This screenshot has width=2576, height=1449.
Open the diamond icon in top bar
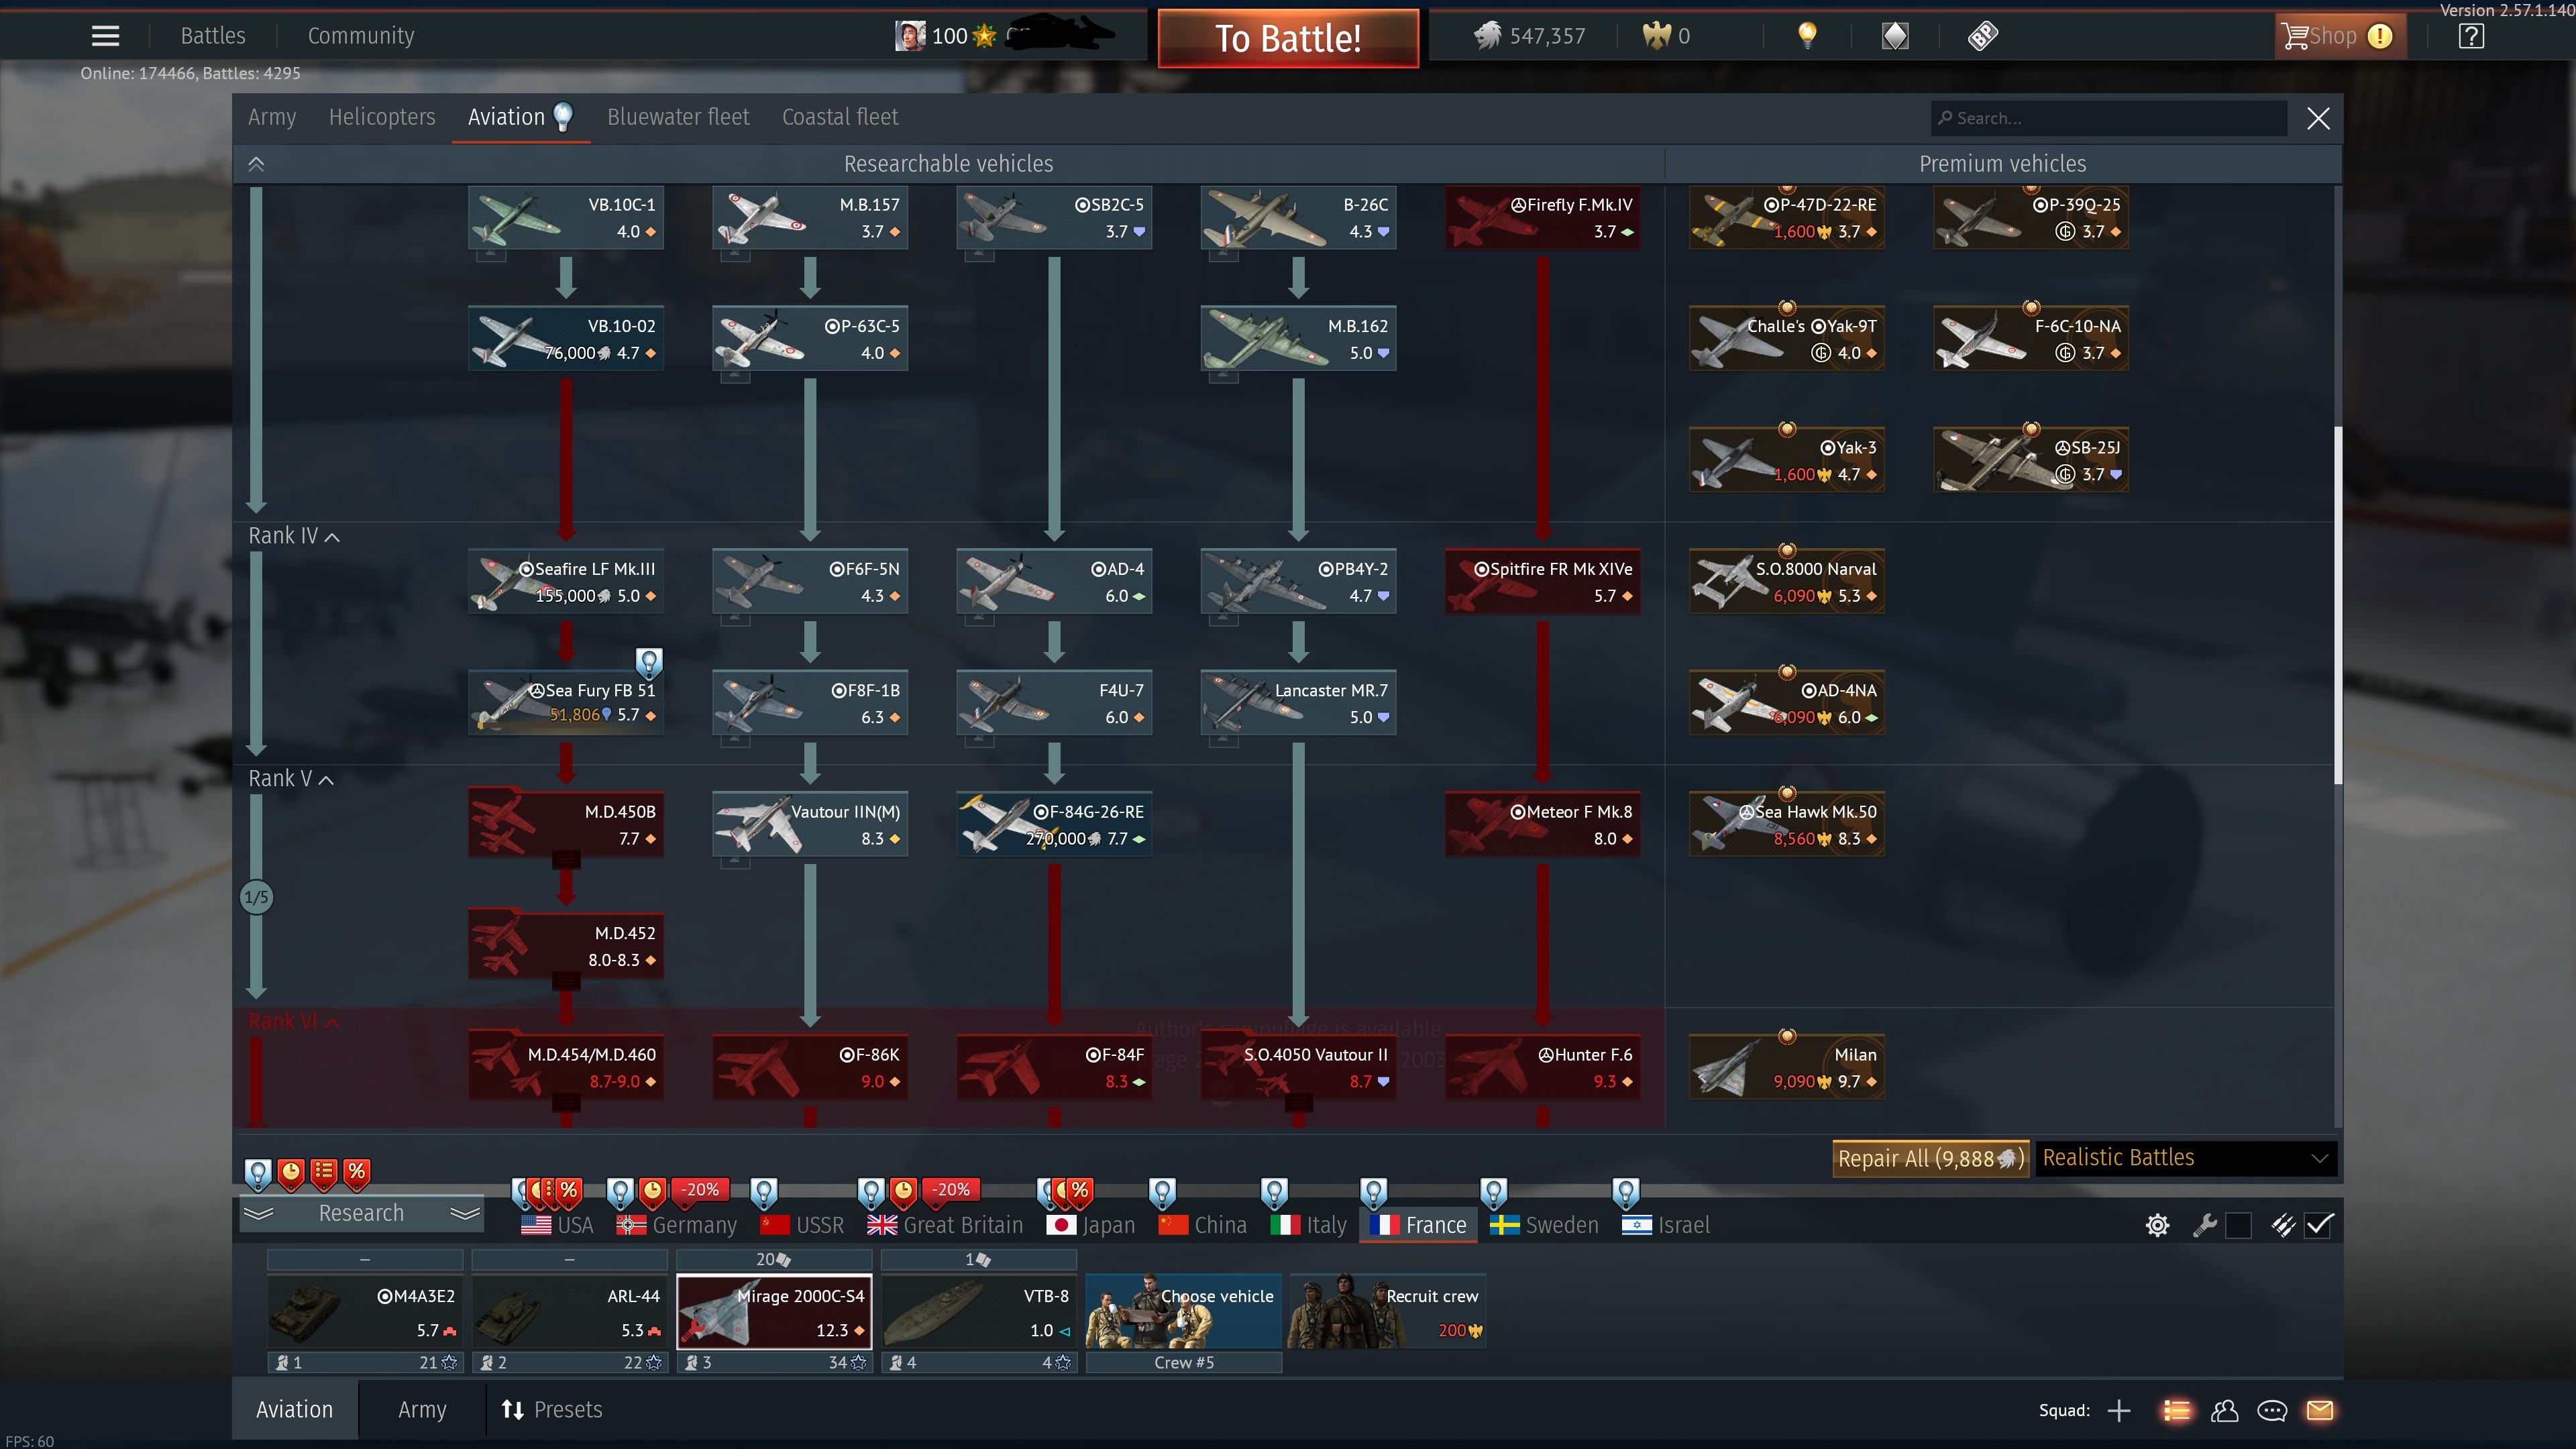tap(1895, 36)
